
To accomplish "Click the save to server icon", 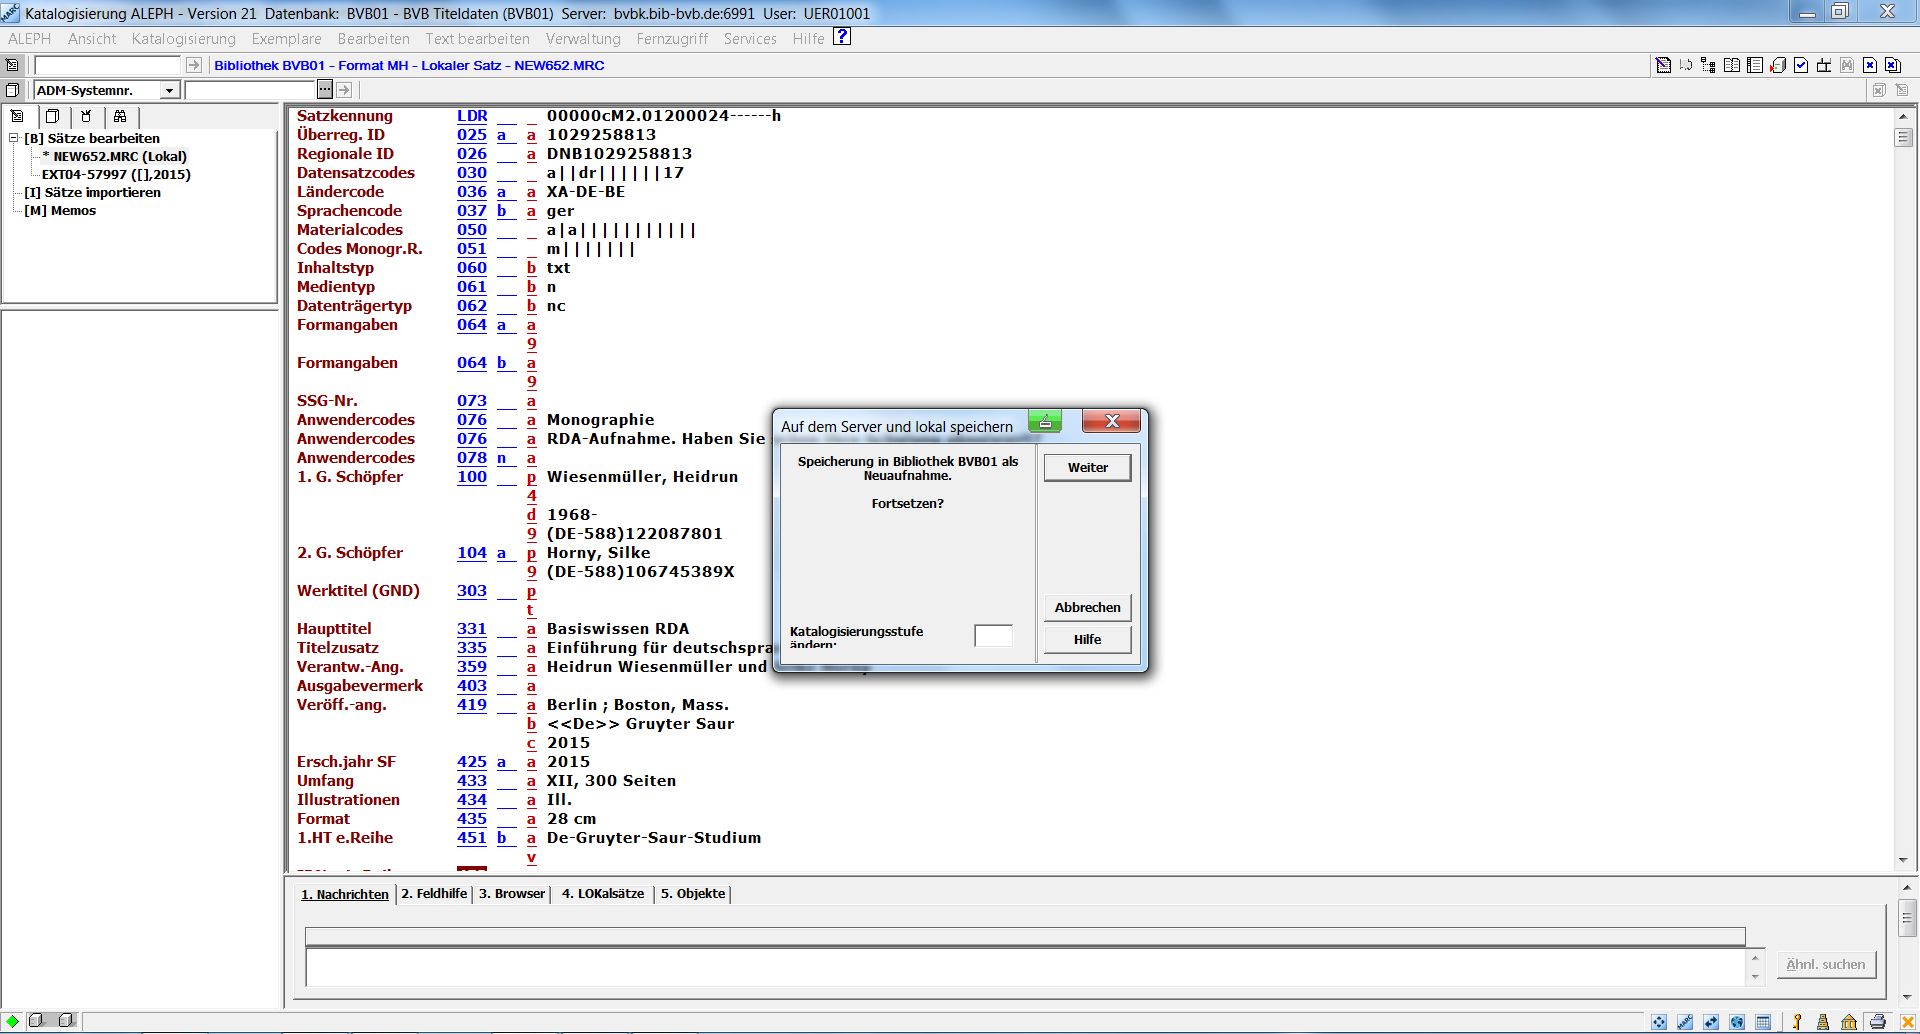I will pyautogui.click(x=1778, y=66).
